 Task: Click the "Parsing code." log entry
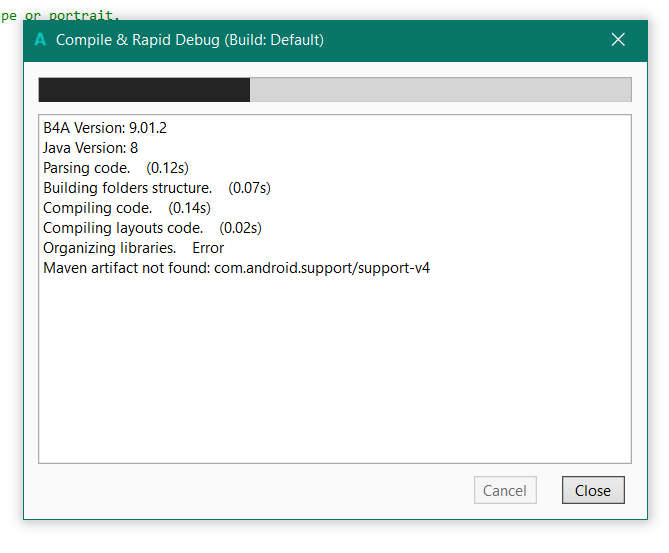coord(87,168)
